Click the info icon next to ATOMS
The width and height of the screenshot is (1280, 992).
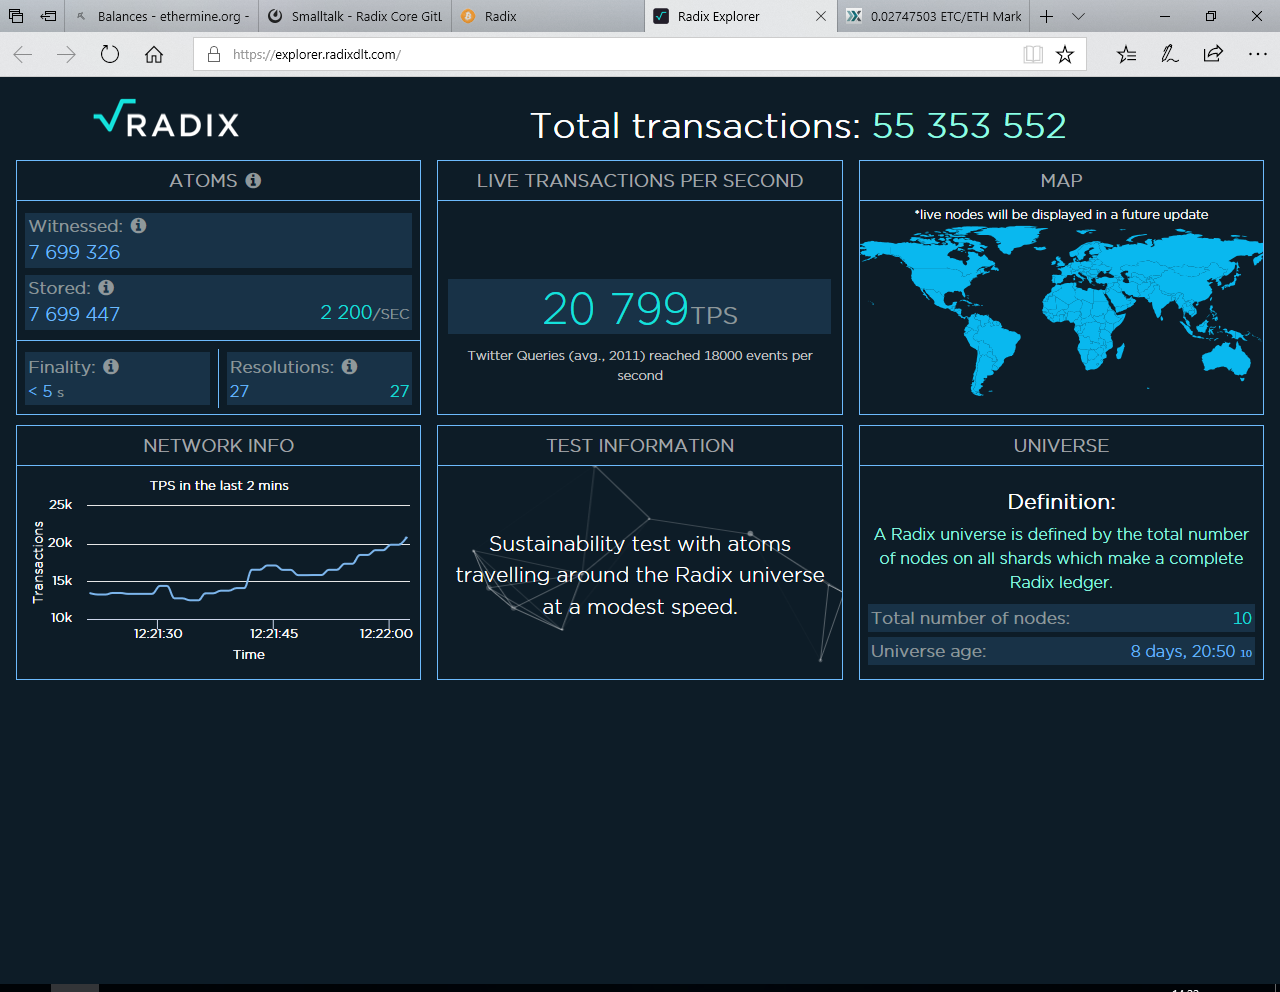253,180
